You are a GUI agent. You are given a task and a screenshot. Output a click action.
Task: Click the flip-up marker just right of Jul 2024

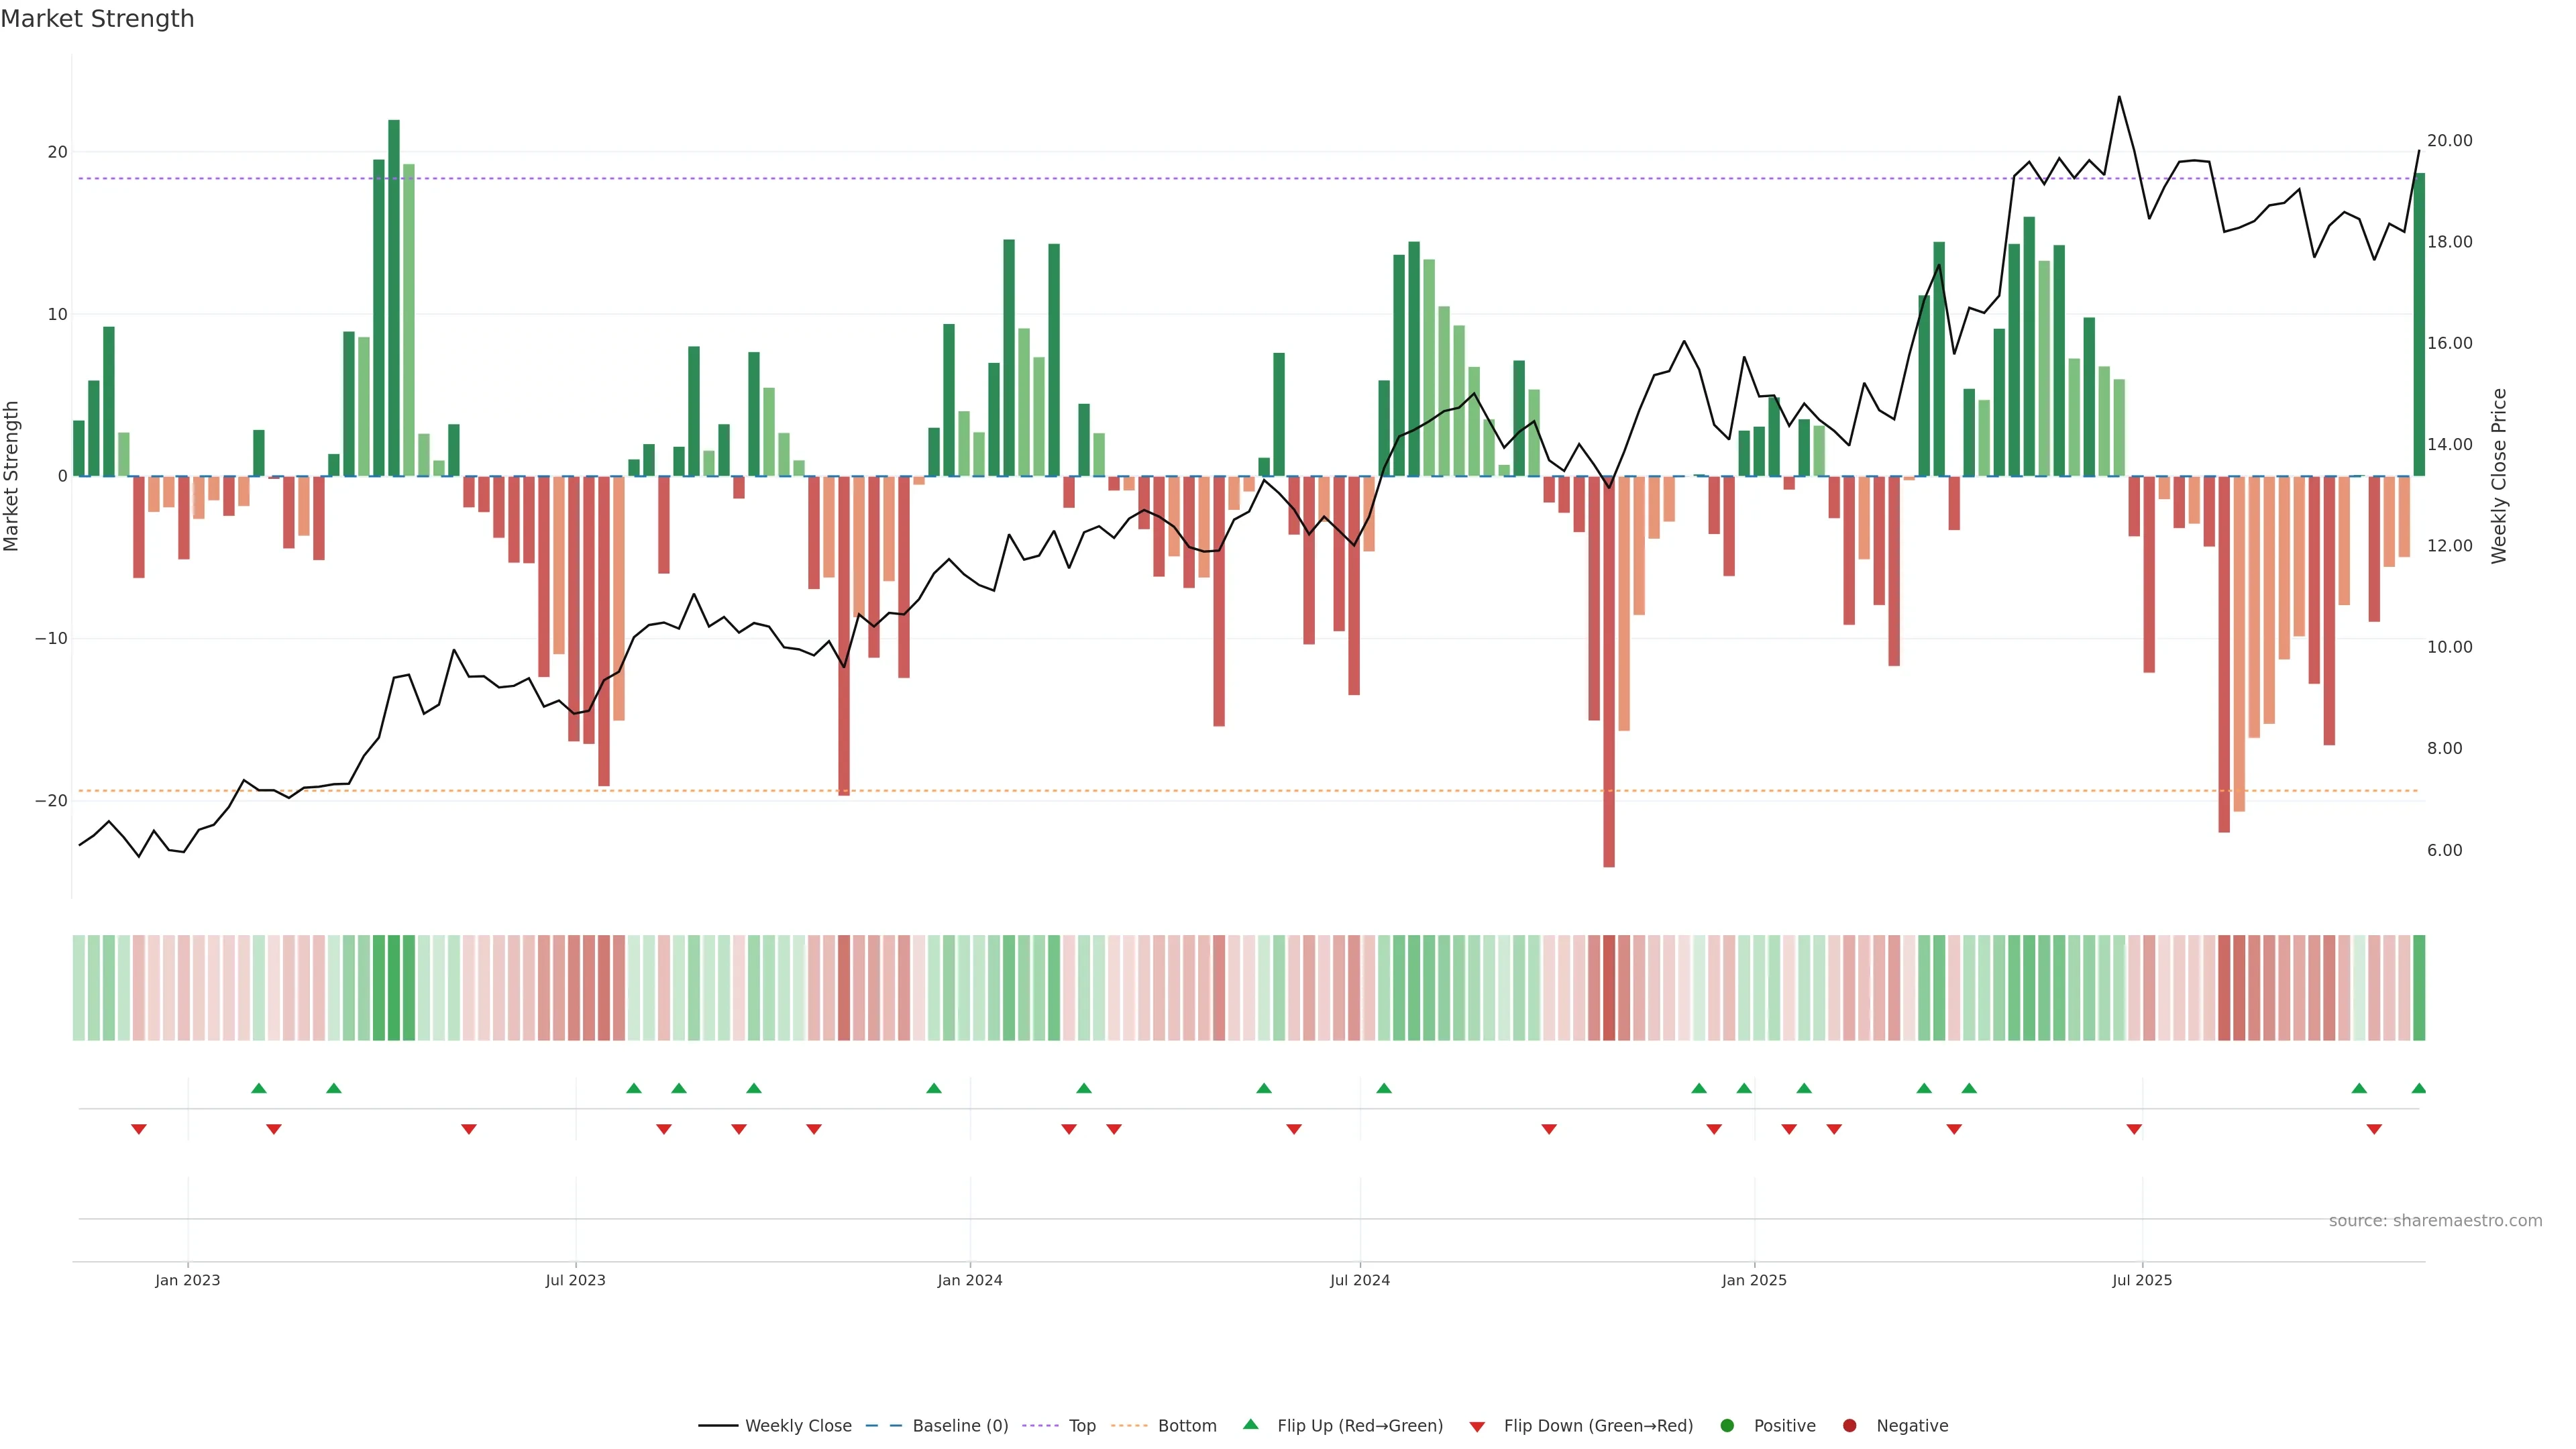pos(1384,1088)
